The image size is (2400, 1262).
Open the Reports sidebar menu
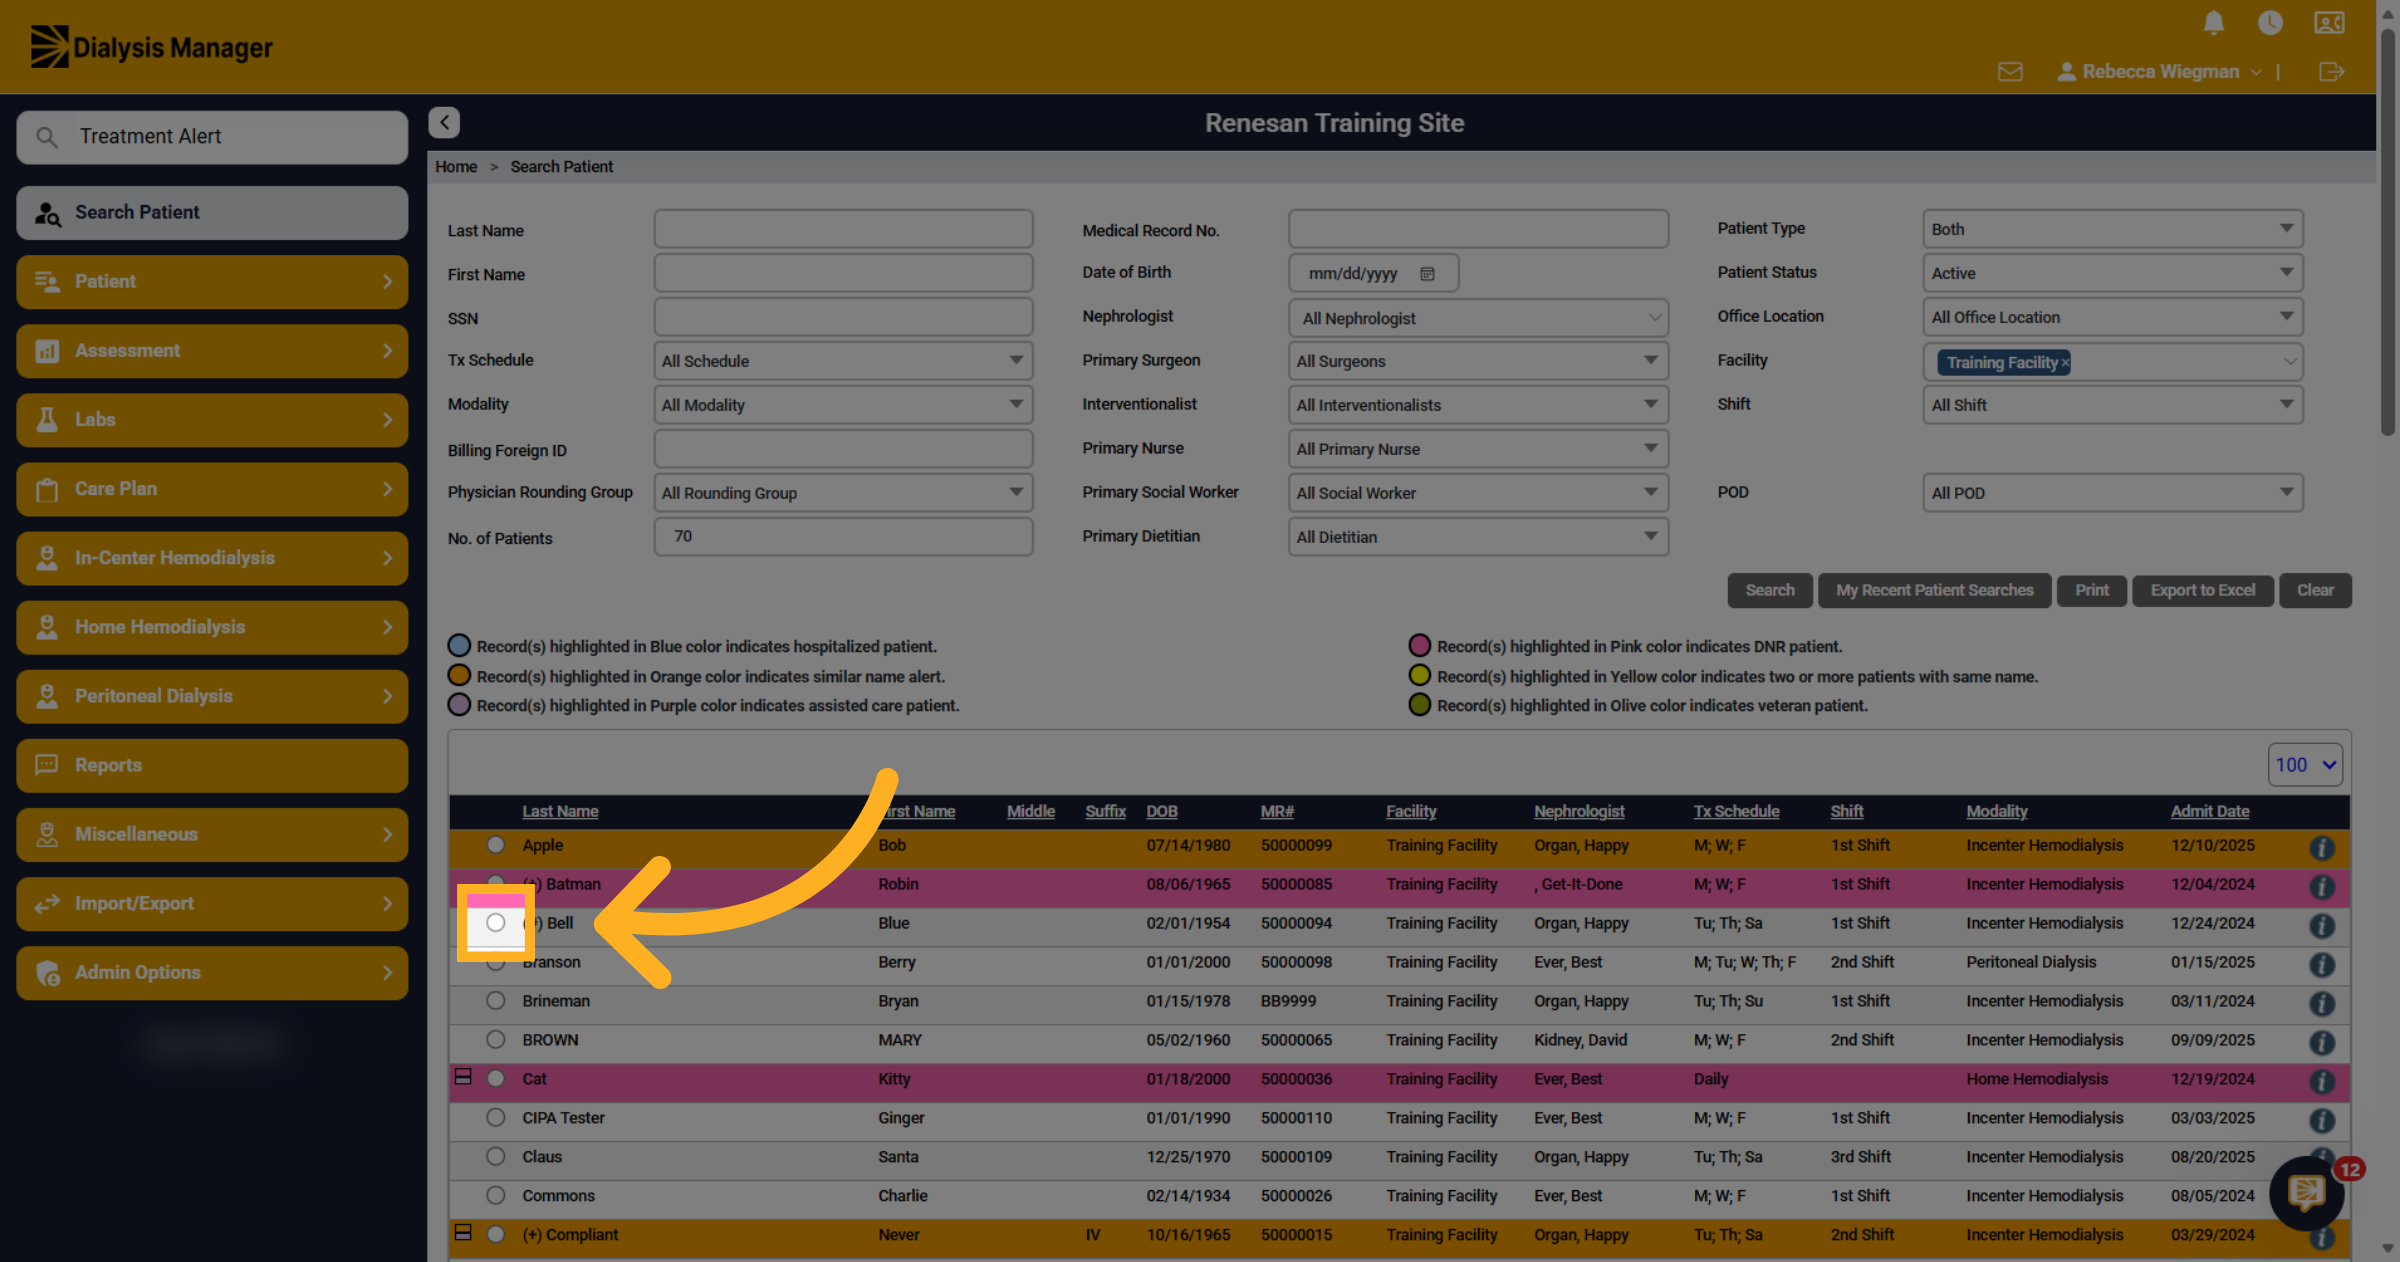[x=212, y=766]
